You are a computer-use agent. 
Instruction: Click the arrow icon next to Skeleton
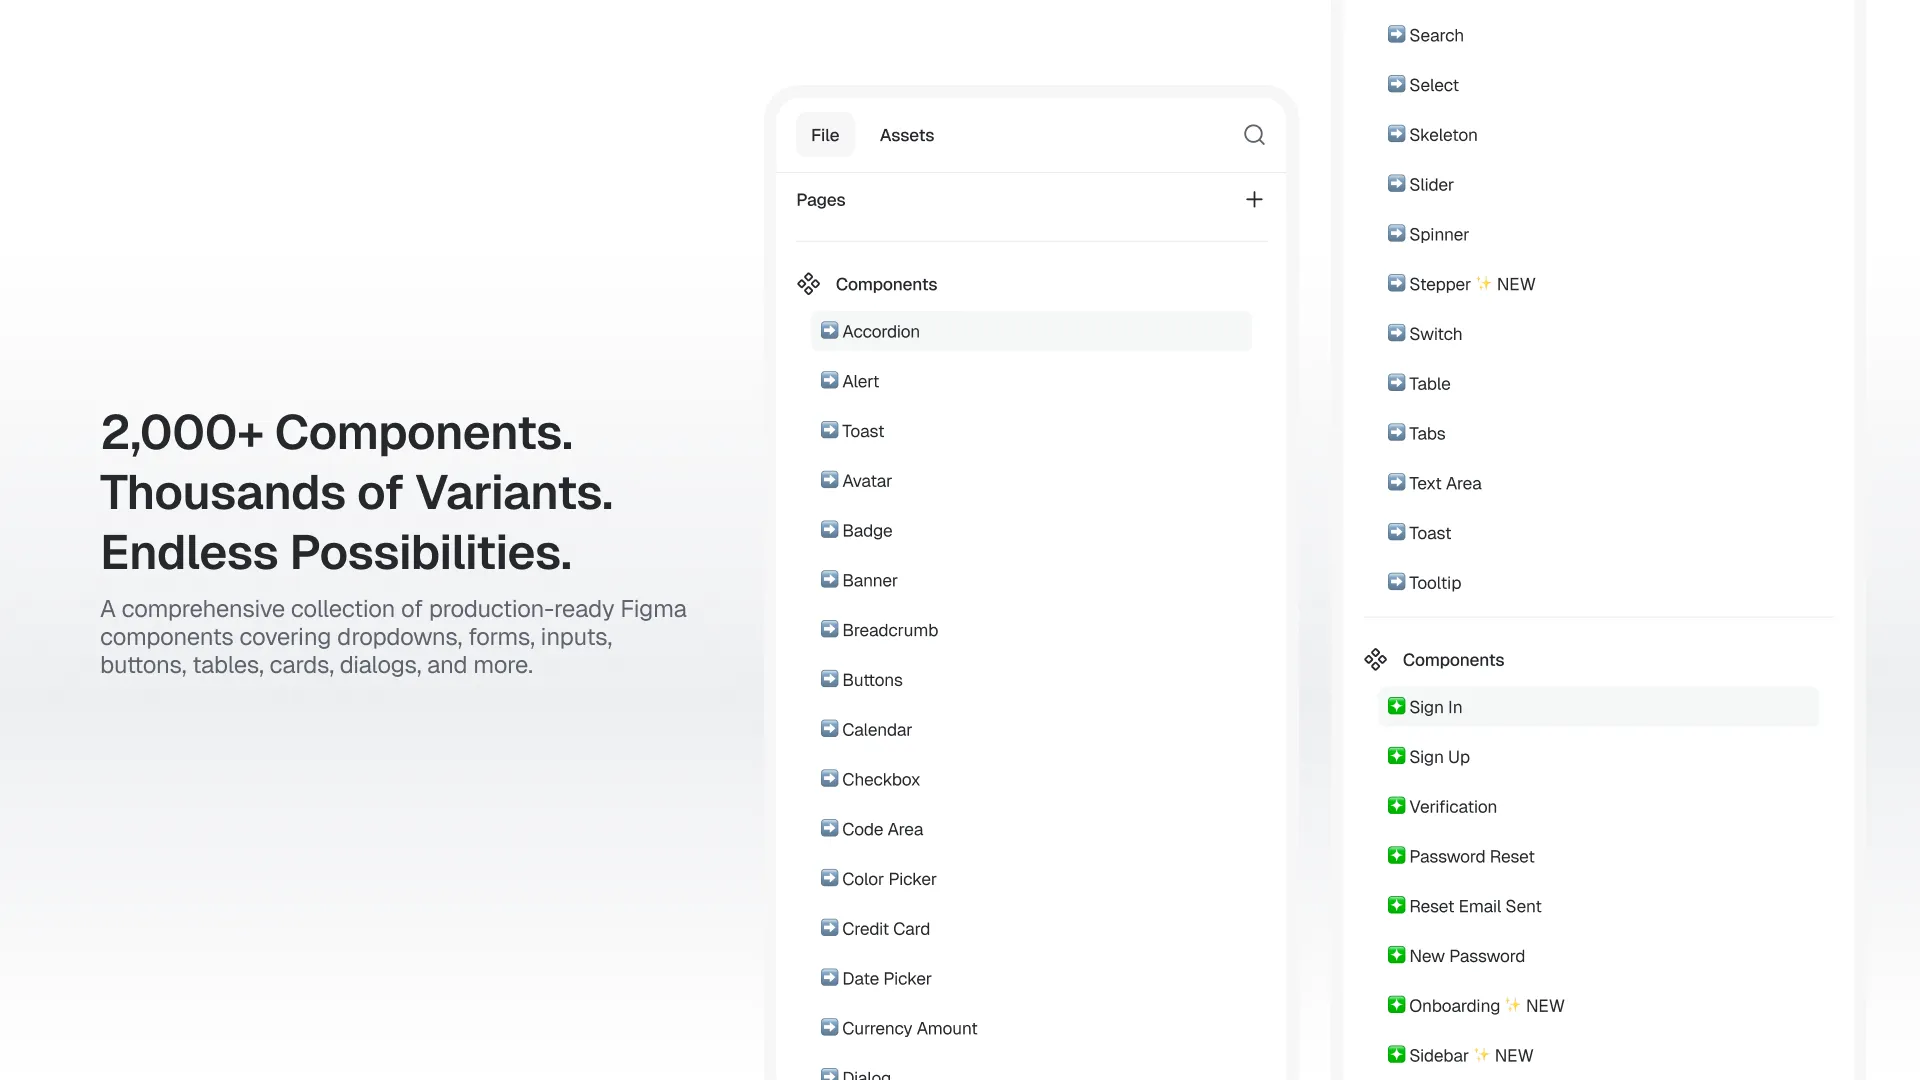coord(1396,134)
